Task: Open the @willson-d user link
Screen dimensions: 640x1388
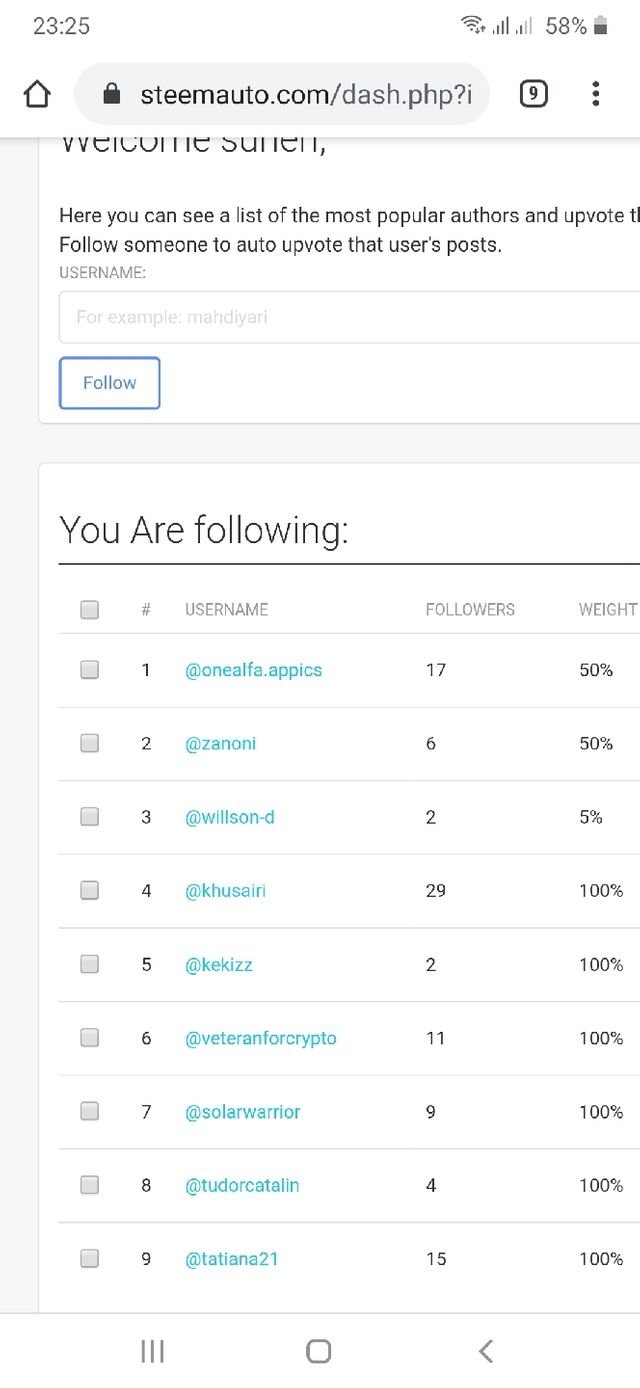Action: 230,817
